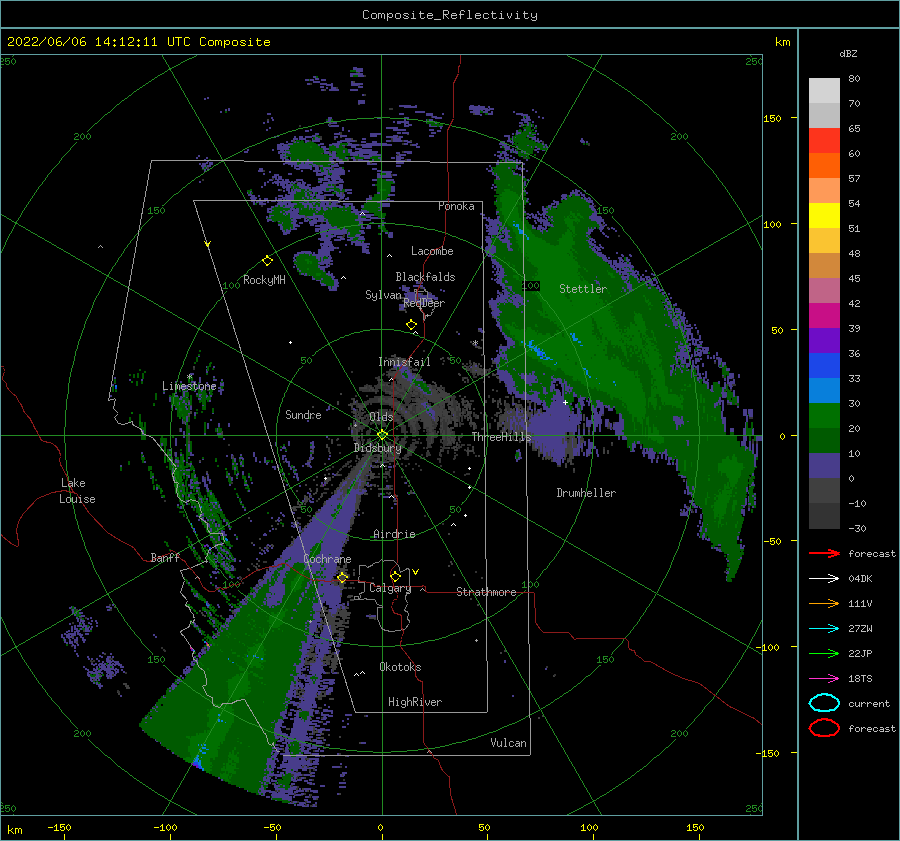The height and width of the screenshot is (841, 900).
Task: Select the purple 39-36 dBZ swatch
Action: 824,341
